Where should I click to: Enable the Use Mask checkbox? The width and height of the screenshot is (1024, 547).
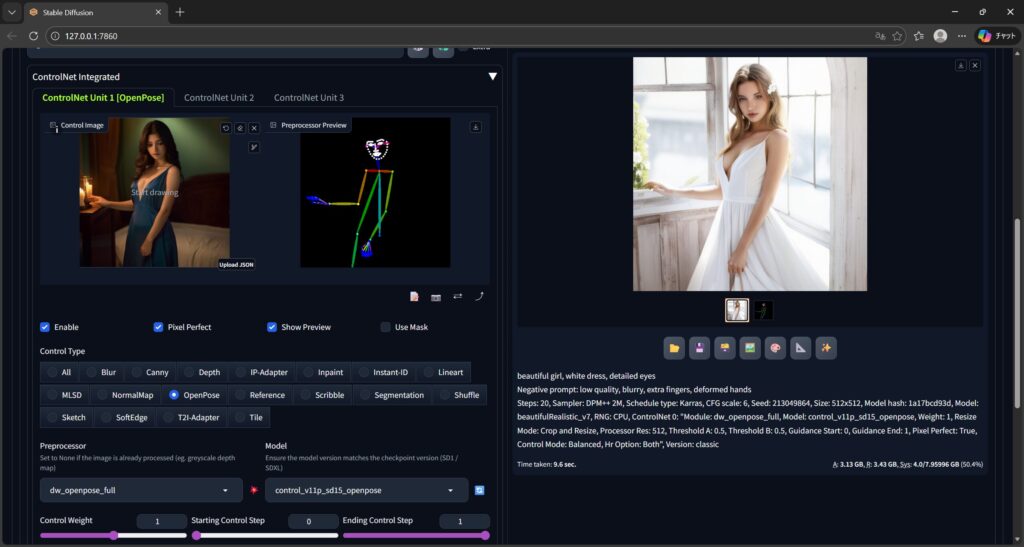click(x=386, y=327)
